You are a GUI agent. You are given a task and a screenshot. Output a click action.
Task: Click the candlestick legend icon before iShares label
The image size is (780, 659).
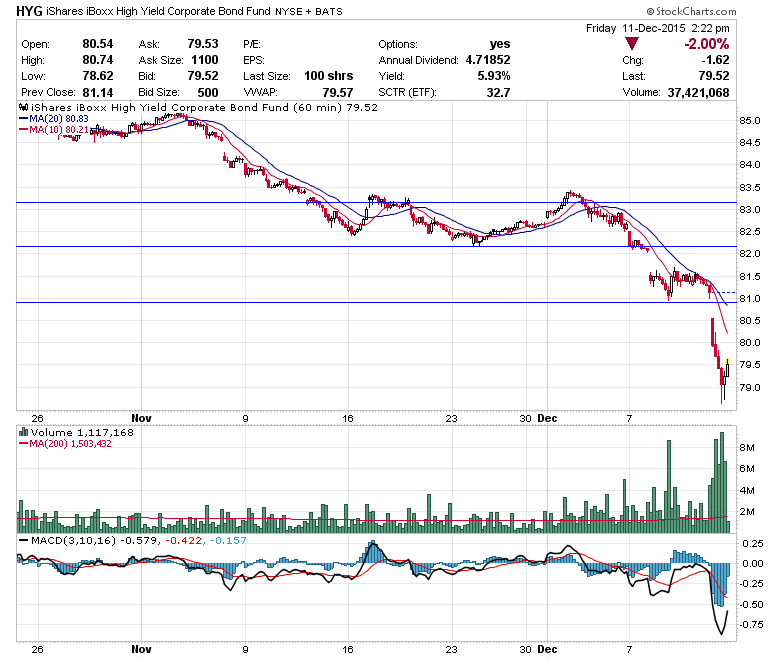point(24,106)
